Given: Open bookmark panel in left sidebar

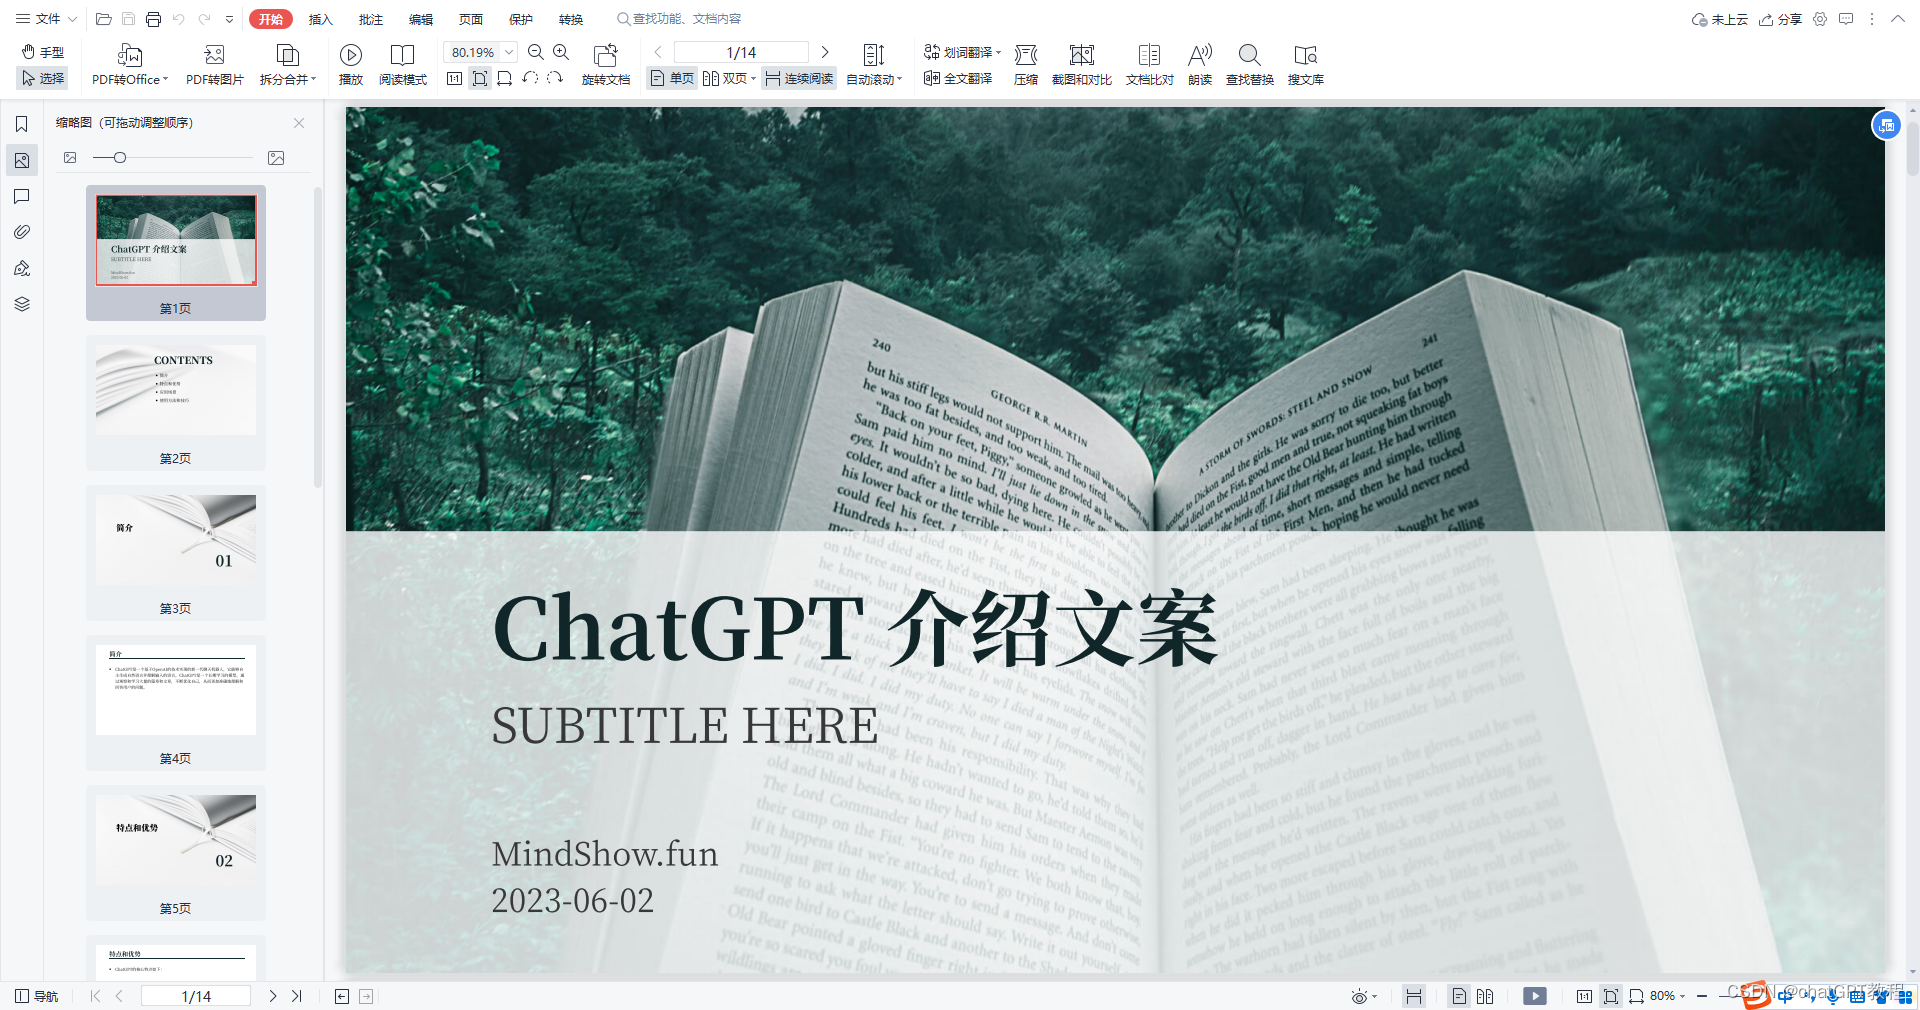Looking at the screenshot, I should coord(22,124).
